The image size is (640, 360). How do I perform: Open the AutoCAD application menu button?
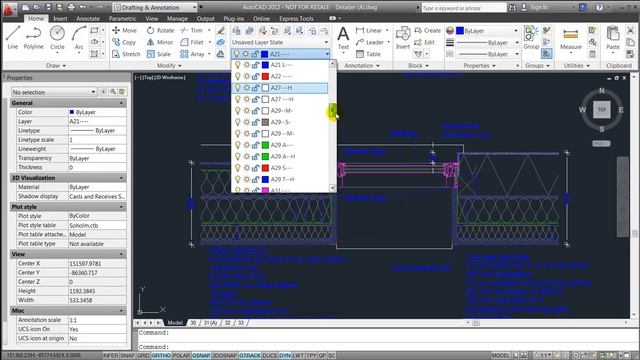[9, 8]
